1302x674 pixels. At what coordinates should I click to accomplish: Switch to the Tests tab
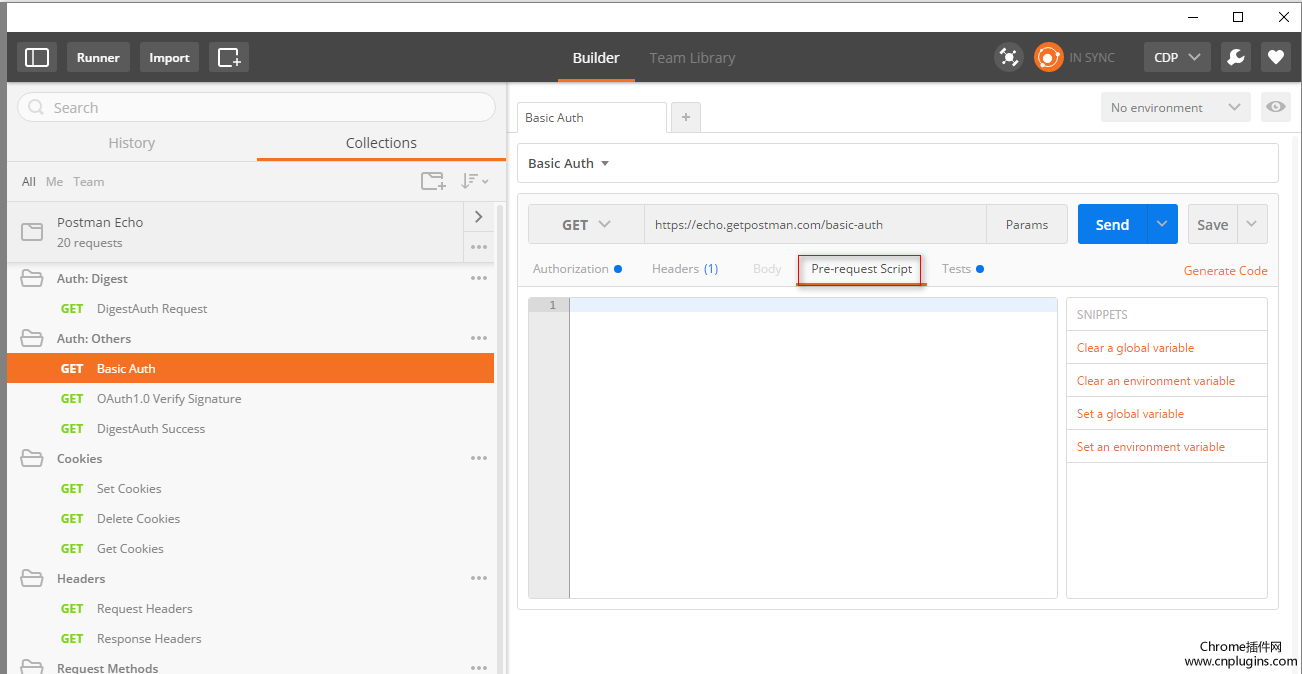point(963,269)
